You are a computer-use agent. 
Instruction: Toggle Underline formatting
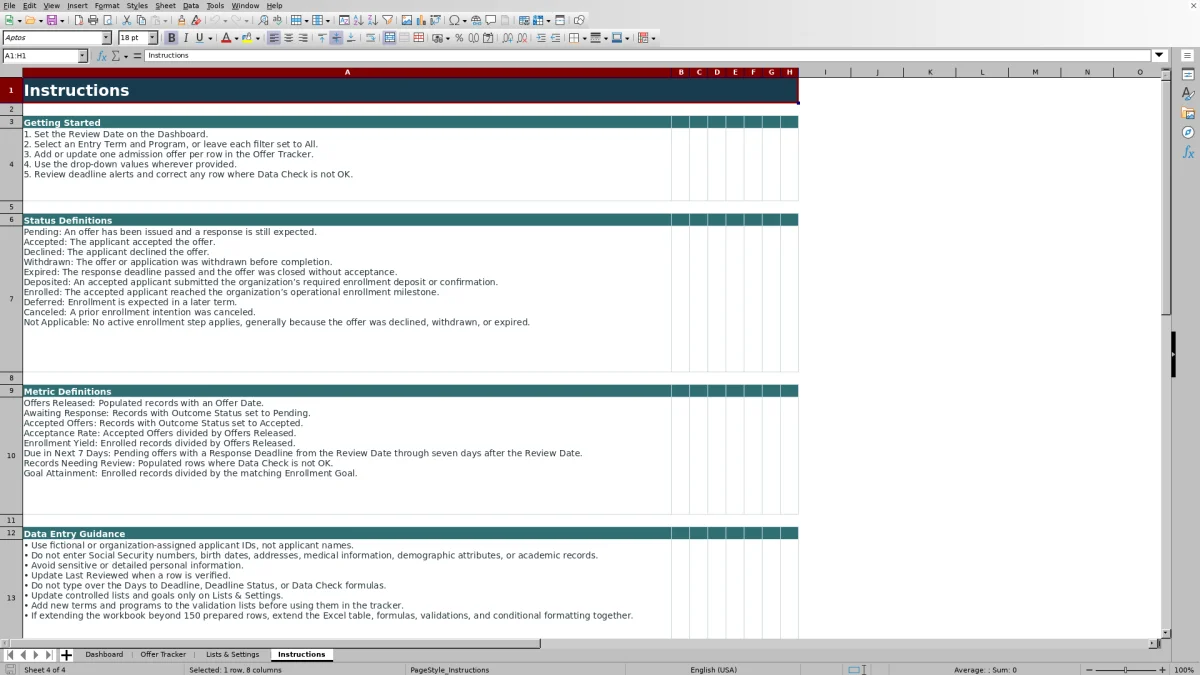pos(199,38)
